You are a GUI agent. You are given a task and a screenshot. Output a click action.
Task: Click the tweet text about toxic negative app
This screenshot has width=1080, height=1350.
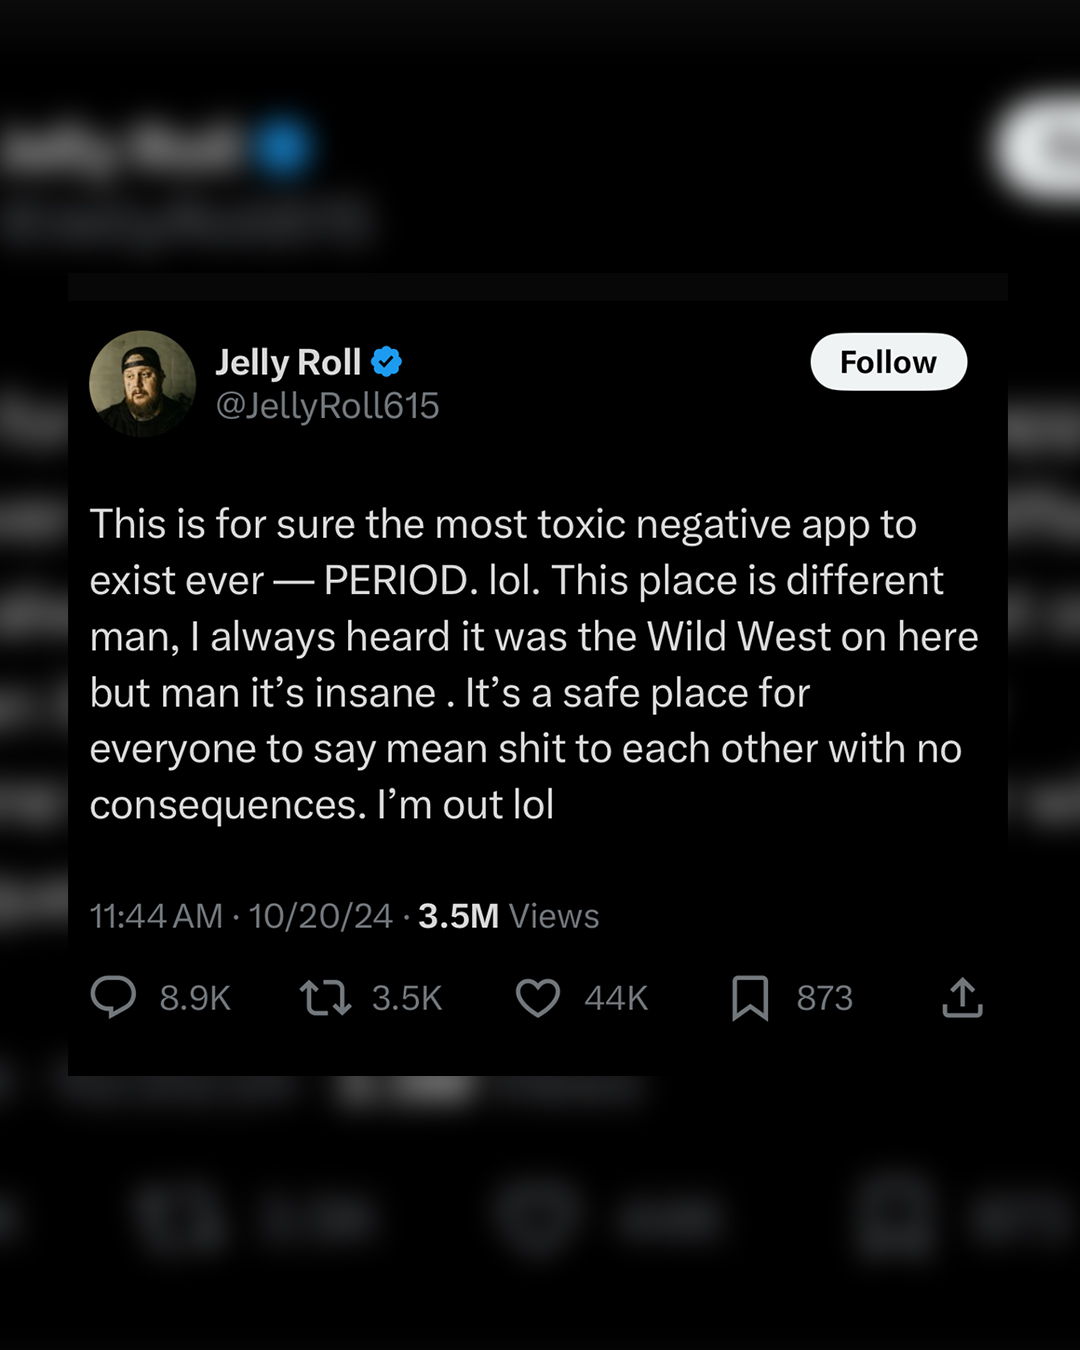534,664
